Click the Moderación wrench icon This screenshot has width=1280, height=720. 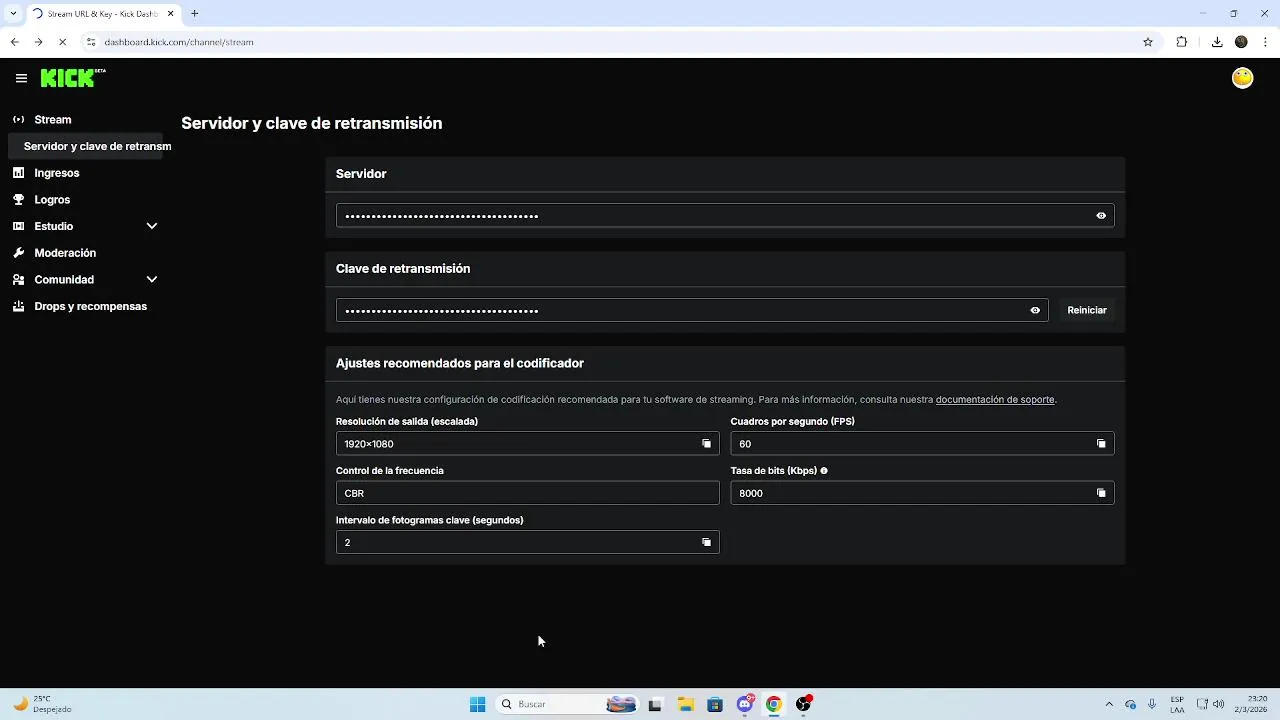(x=18, y=253)
